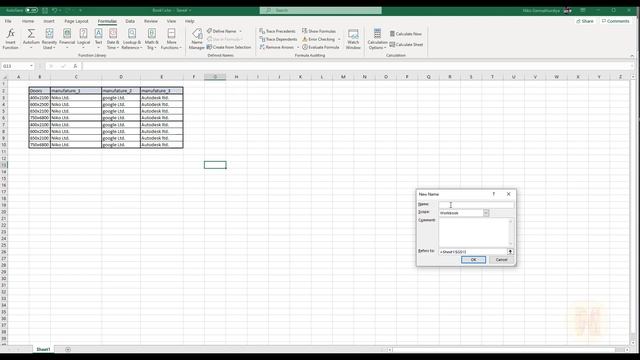Expand the Name Box dropdown
The width and height of the screenshot is (640, 360).
31,66
